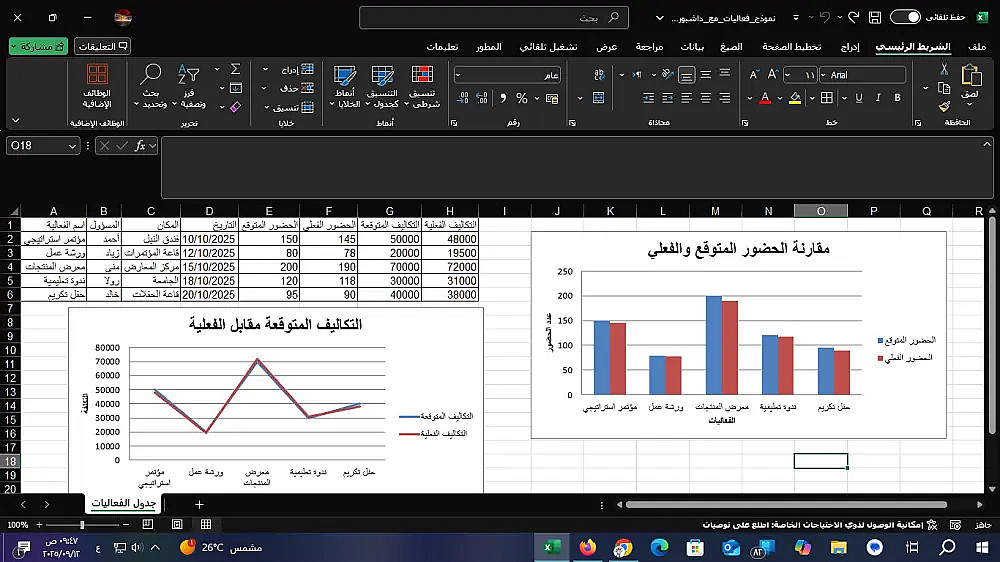Apply comma style number format

pyautogui.click(x=503, y=98)
